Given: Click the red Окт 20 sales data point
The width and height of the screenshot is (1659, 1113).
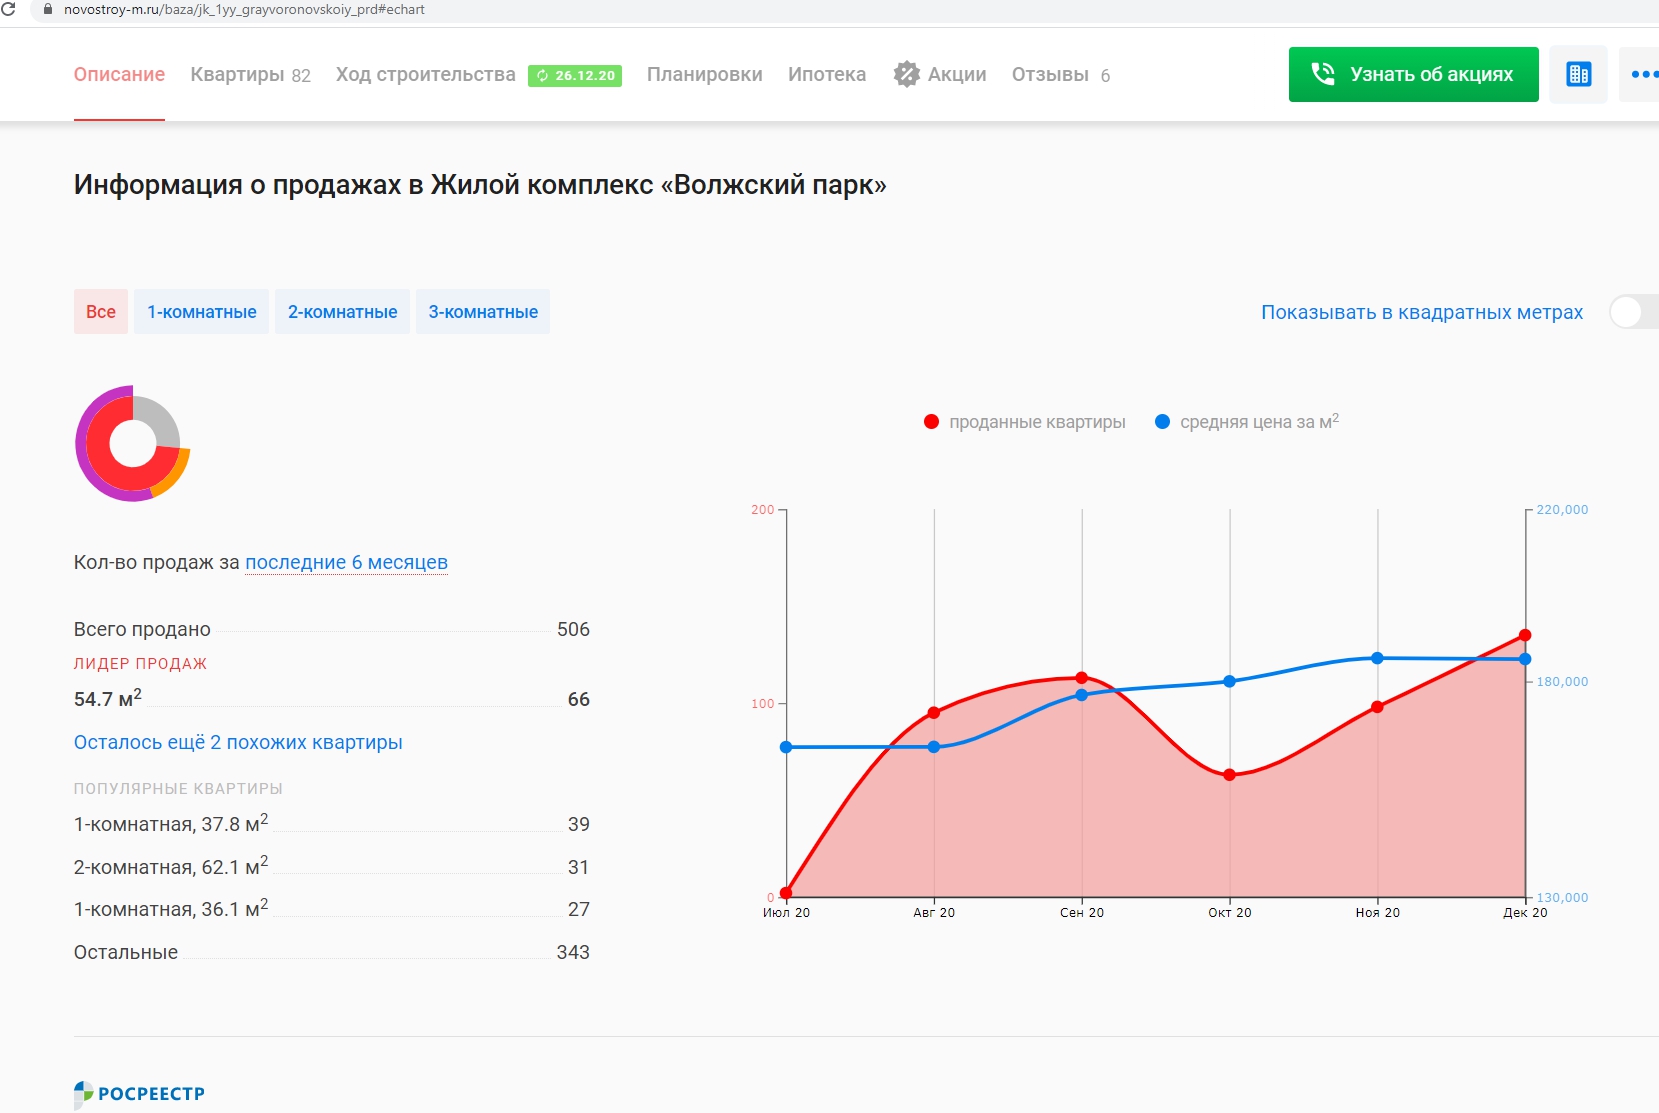Looking at the screenshot, I should point(1229,775).
